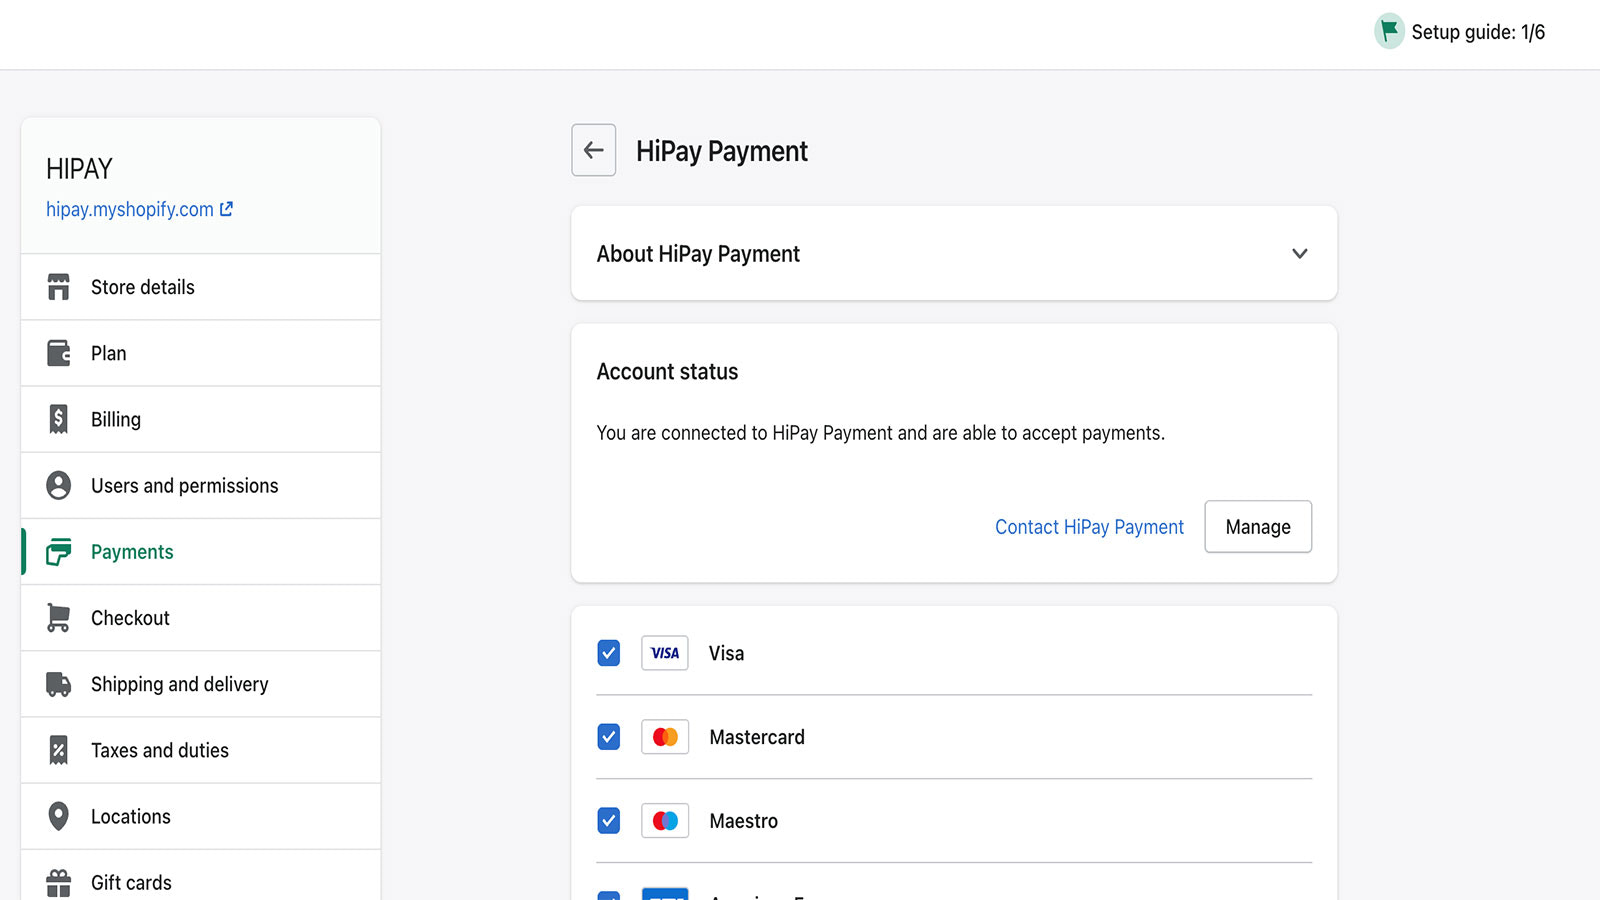Uncheck the Mastercard payment method
Viewport: 1600px width, 900px height.
pos(609,737)
